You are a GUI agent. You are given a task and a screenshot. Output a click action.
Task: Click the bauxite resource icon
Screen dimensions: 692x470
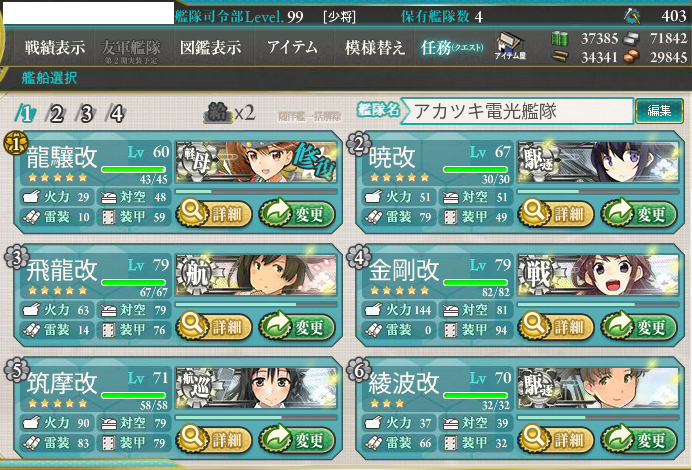pyautogui.click(x=631, y=57)
